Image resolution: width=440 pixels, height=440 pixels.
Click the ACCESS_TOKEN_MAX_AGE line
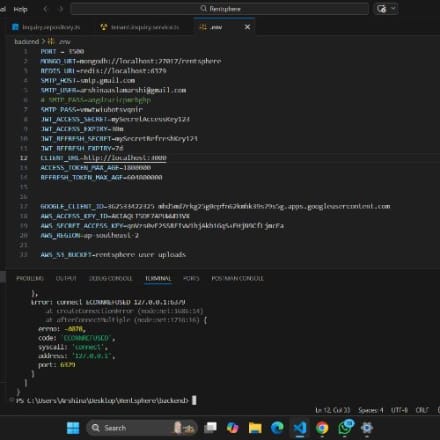96,167
